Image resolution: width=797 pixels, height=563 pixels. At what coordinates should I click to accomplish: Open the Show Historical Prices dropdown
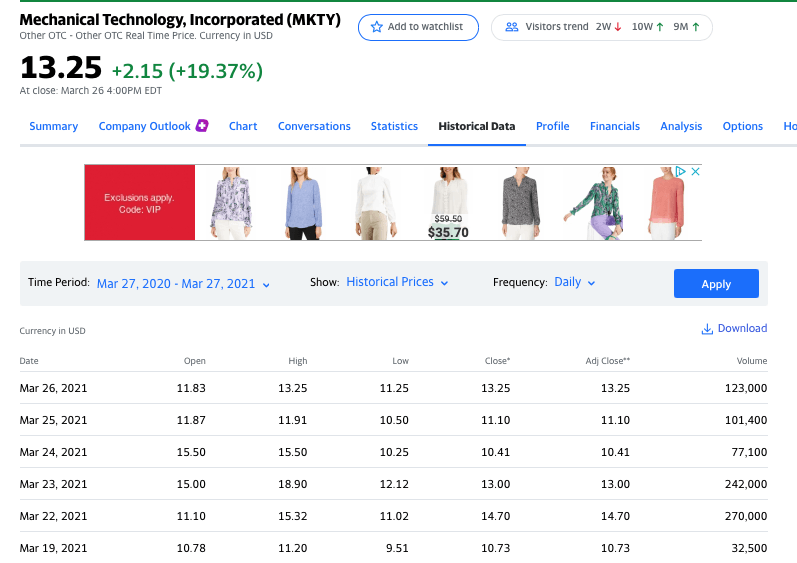coord(397,282)
